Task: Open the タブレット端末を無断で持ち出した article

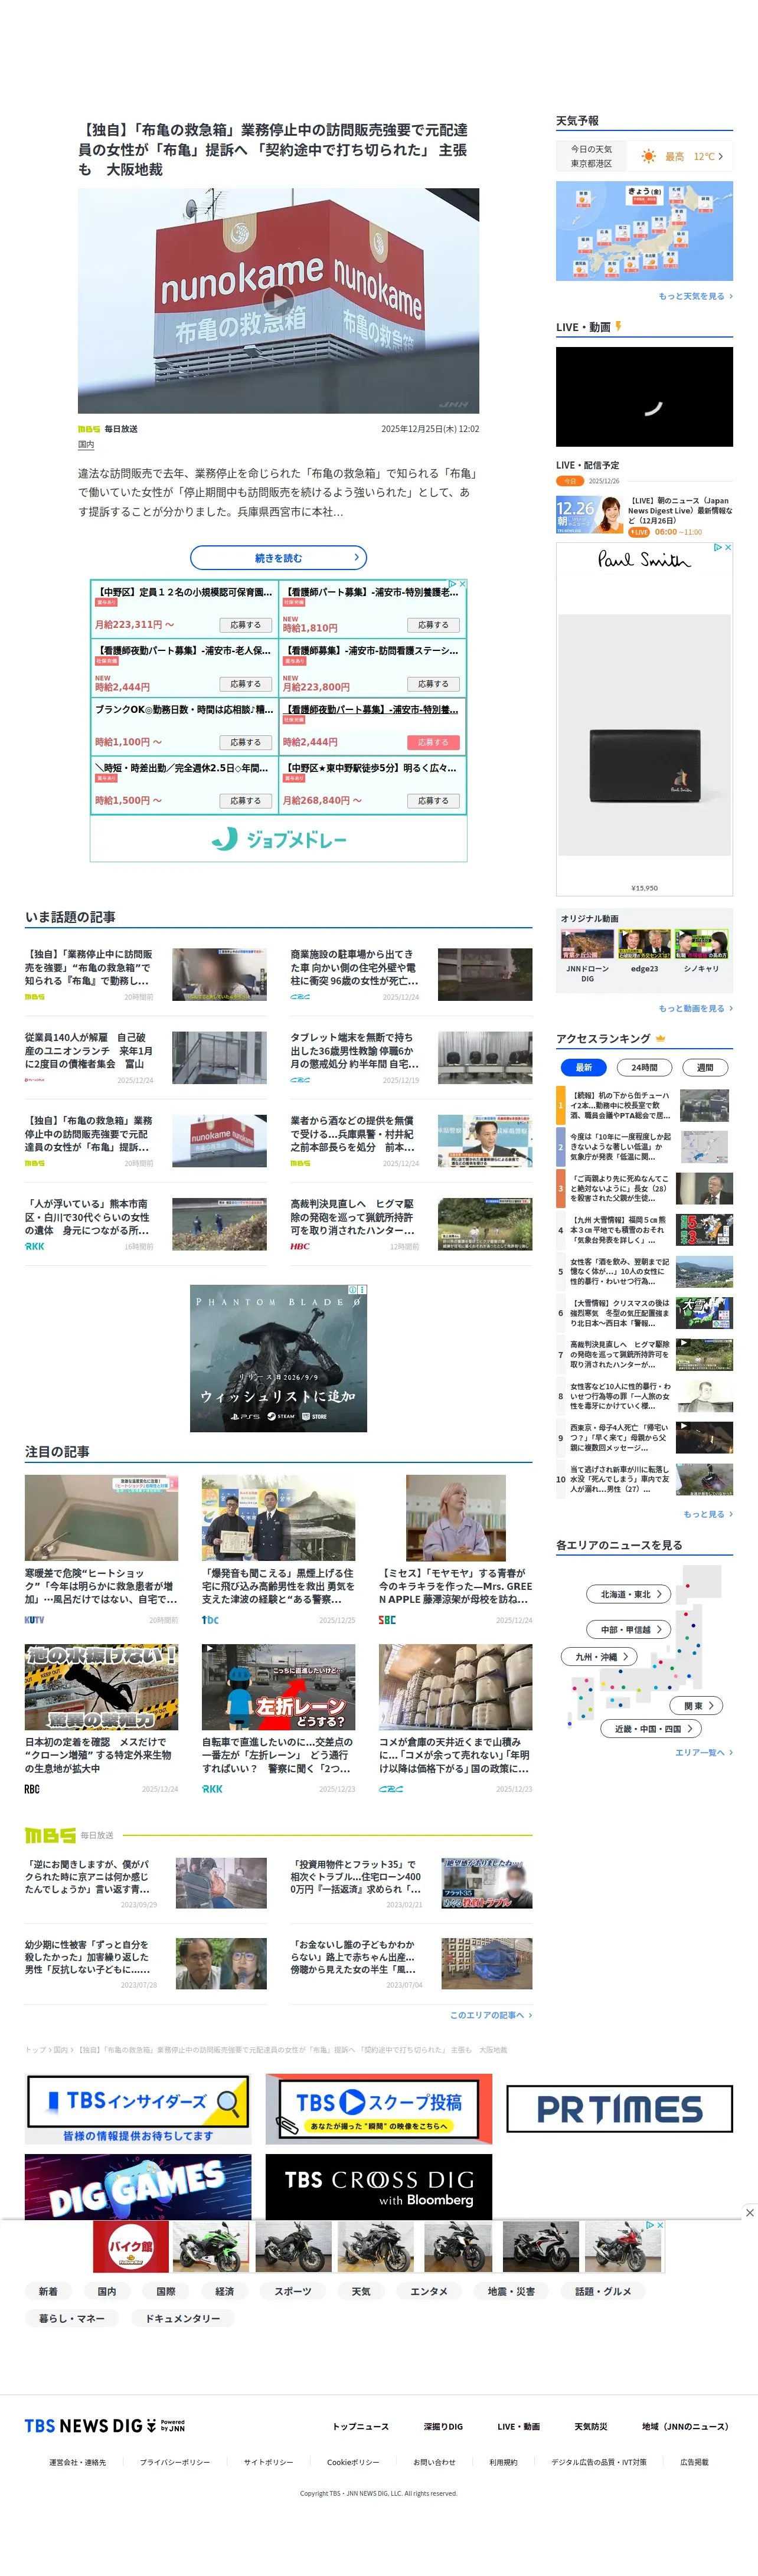Action: 411,1057
